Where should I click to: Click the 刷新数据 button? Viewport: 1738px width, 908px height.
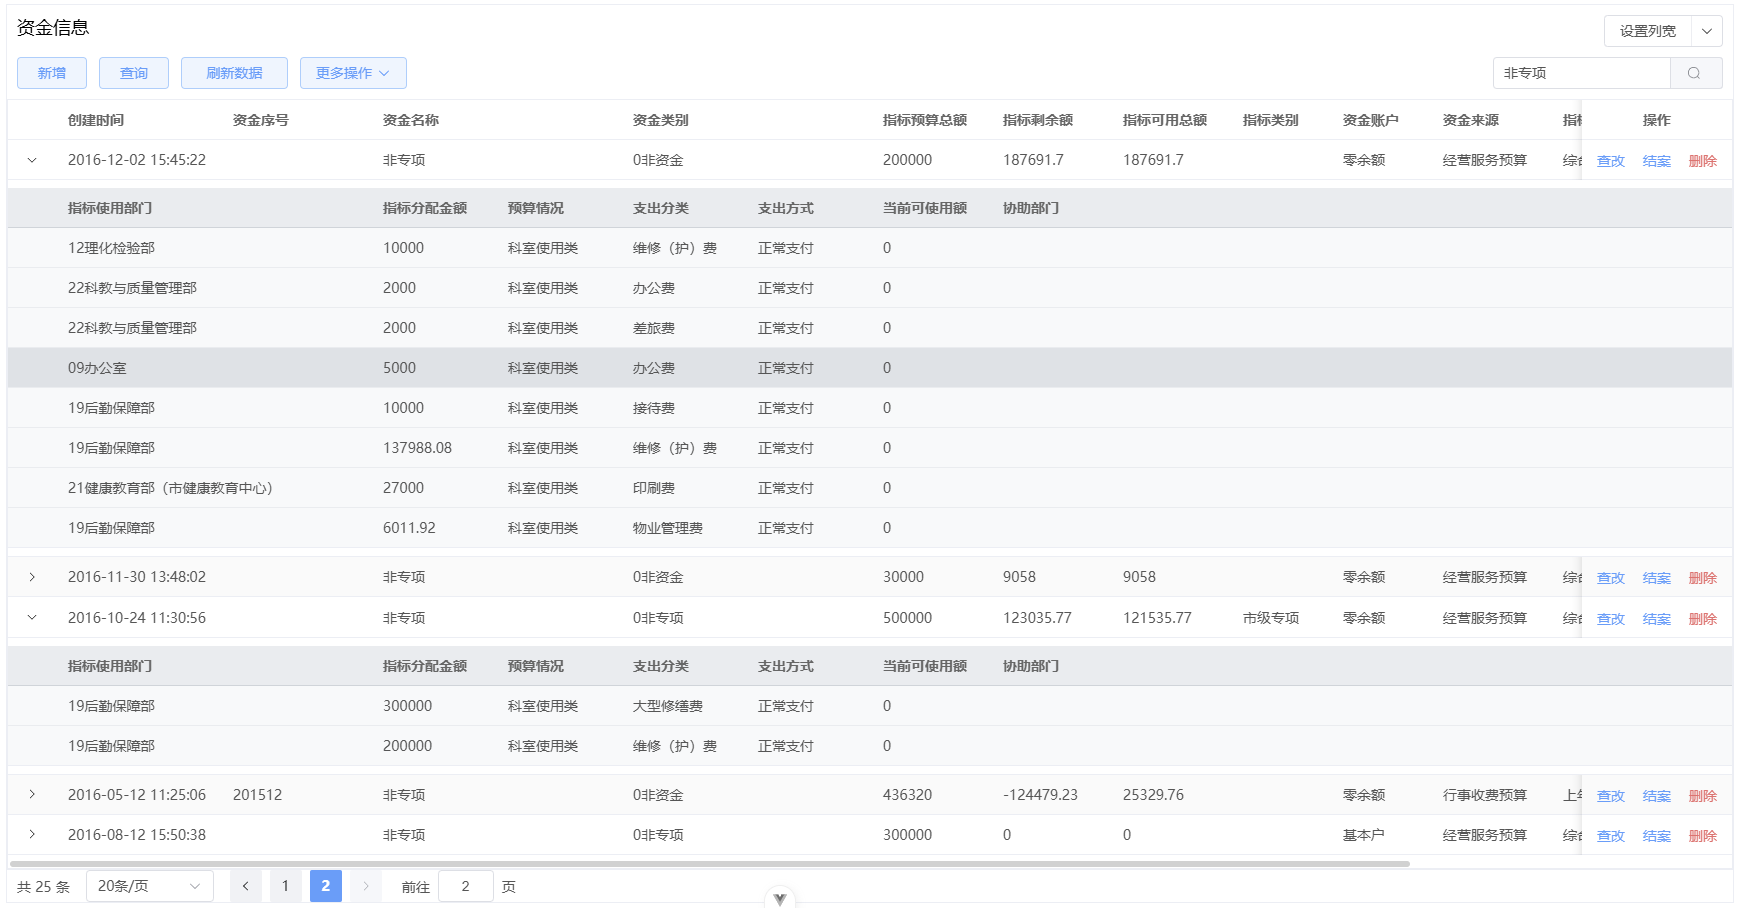coord(234,73)
